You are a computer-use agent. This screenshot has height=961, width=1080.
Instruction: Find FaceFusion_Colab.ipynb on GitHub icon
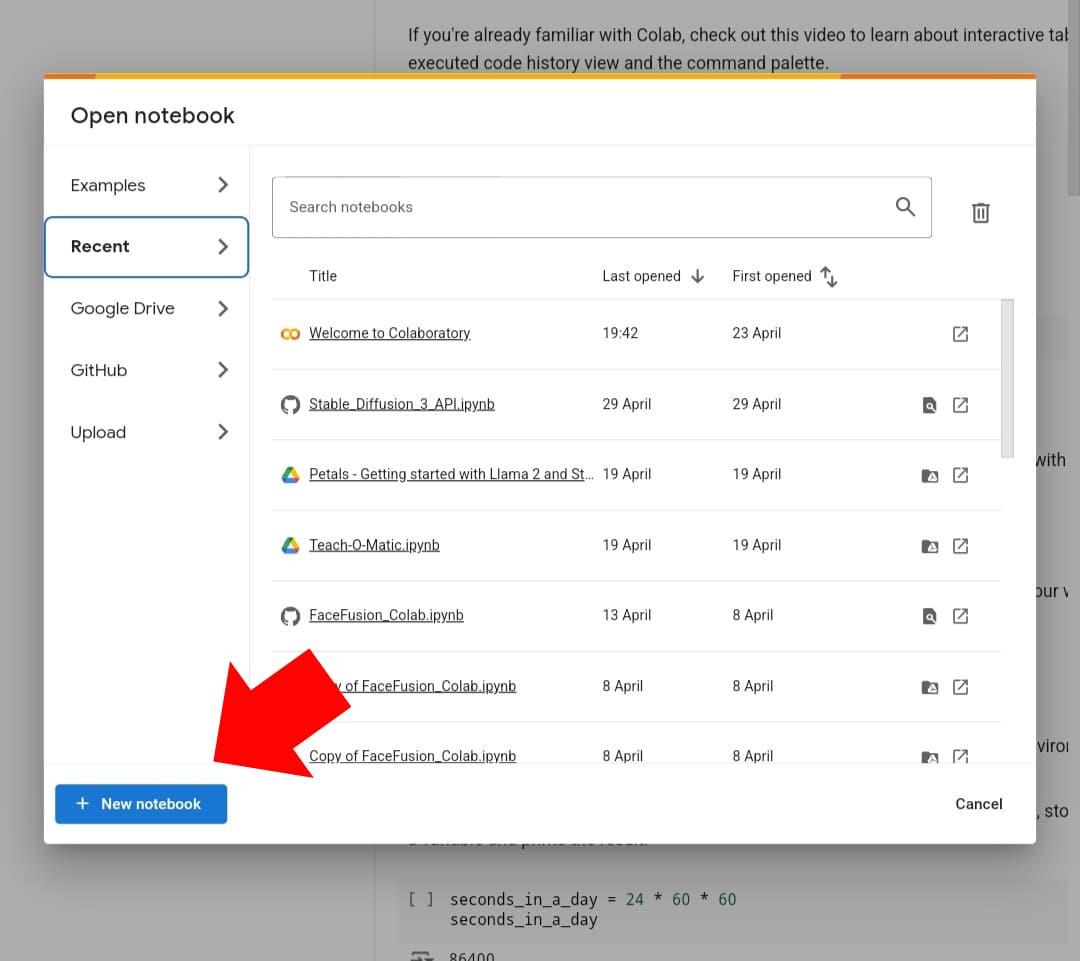930,616
